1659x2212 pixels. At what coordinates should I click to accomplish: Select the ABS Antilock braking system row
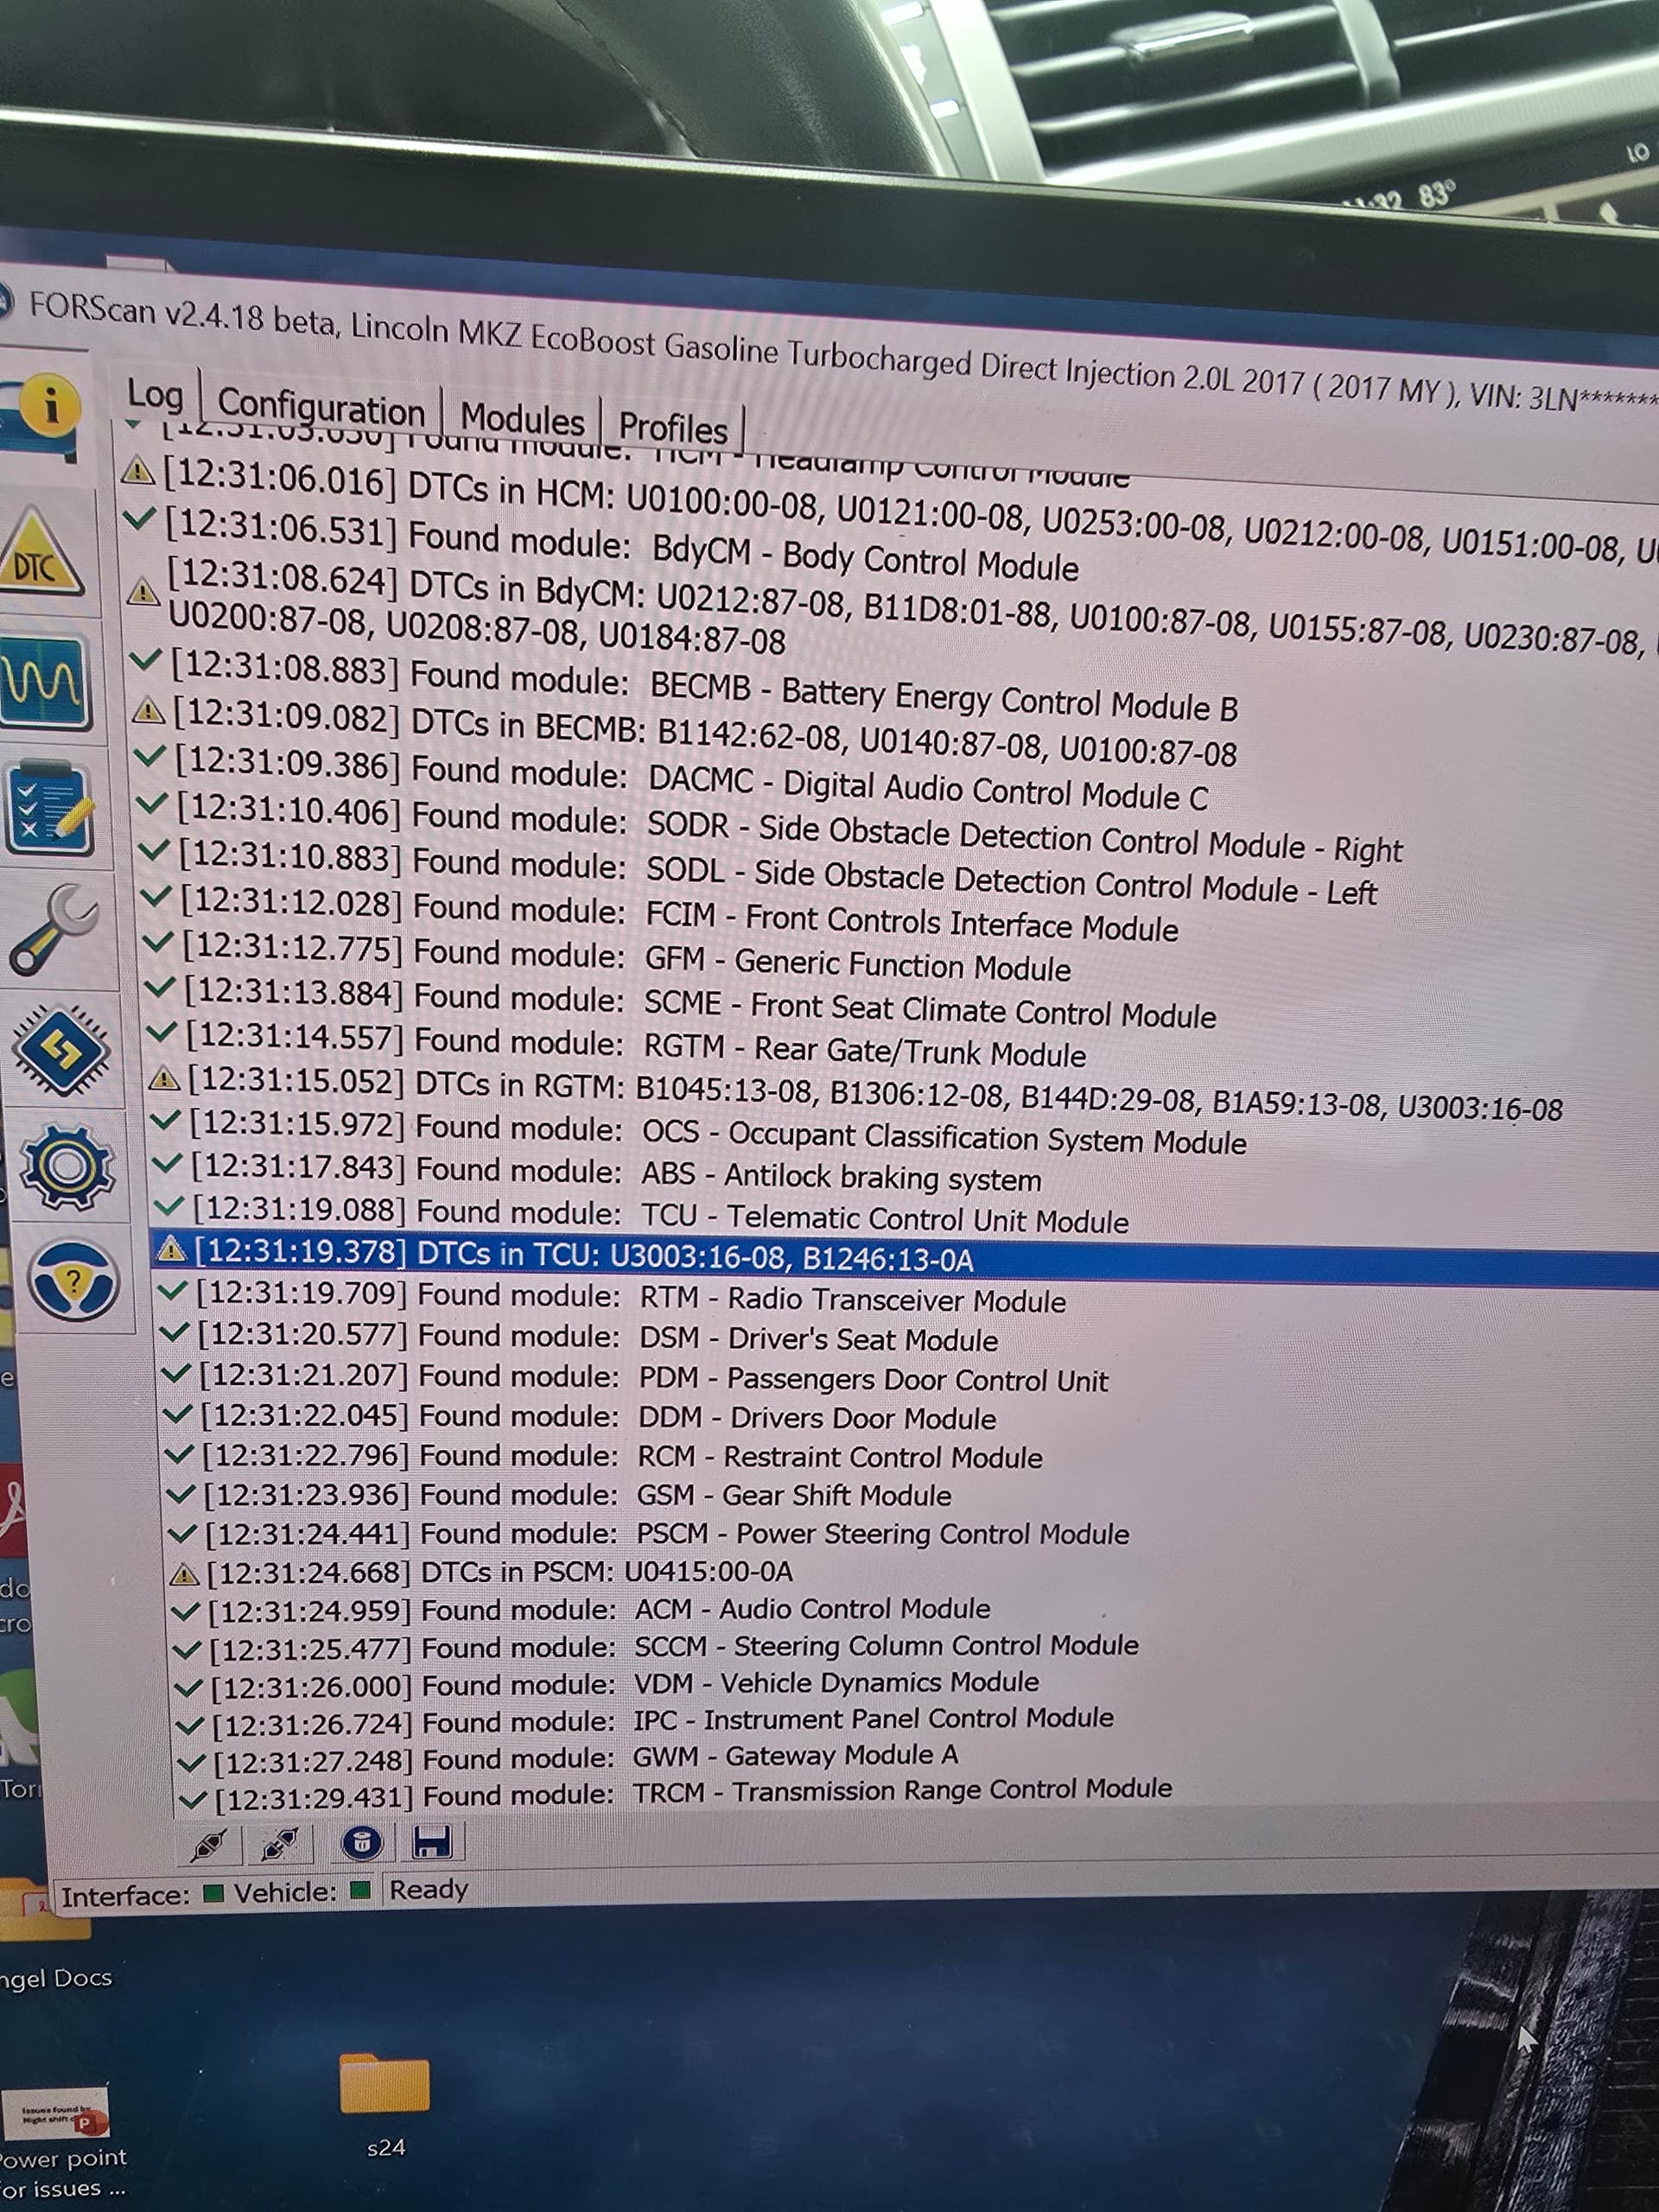click(x=596, y=1173)
